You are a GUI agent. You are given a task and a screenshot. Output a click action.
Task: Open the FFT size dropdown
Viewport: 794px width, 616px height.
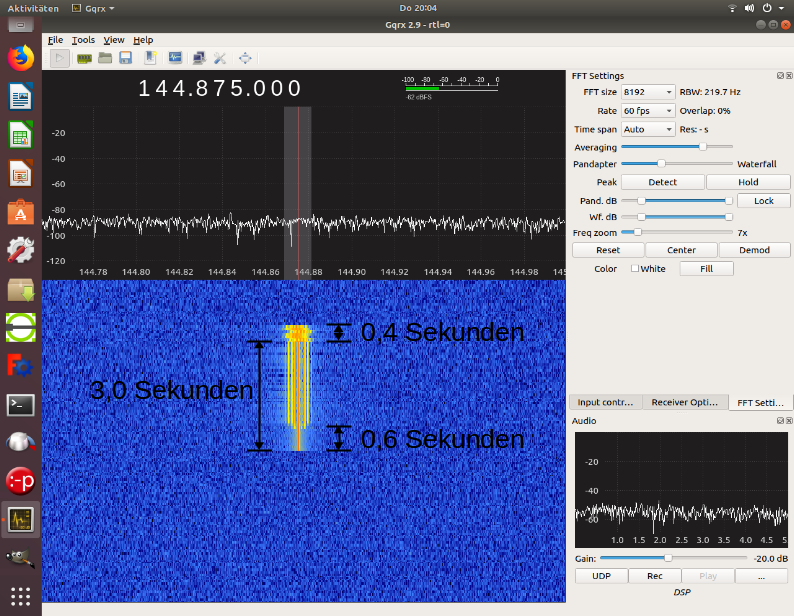(648, 92)
